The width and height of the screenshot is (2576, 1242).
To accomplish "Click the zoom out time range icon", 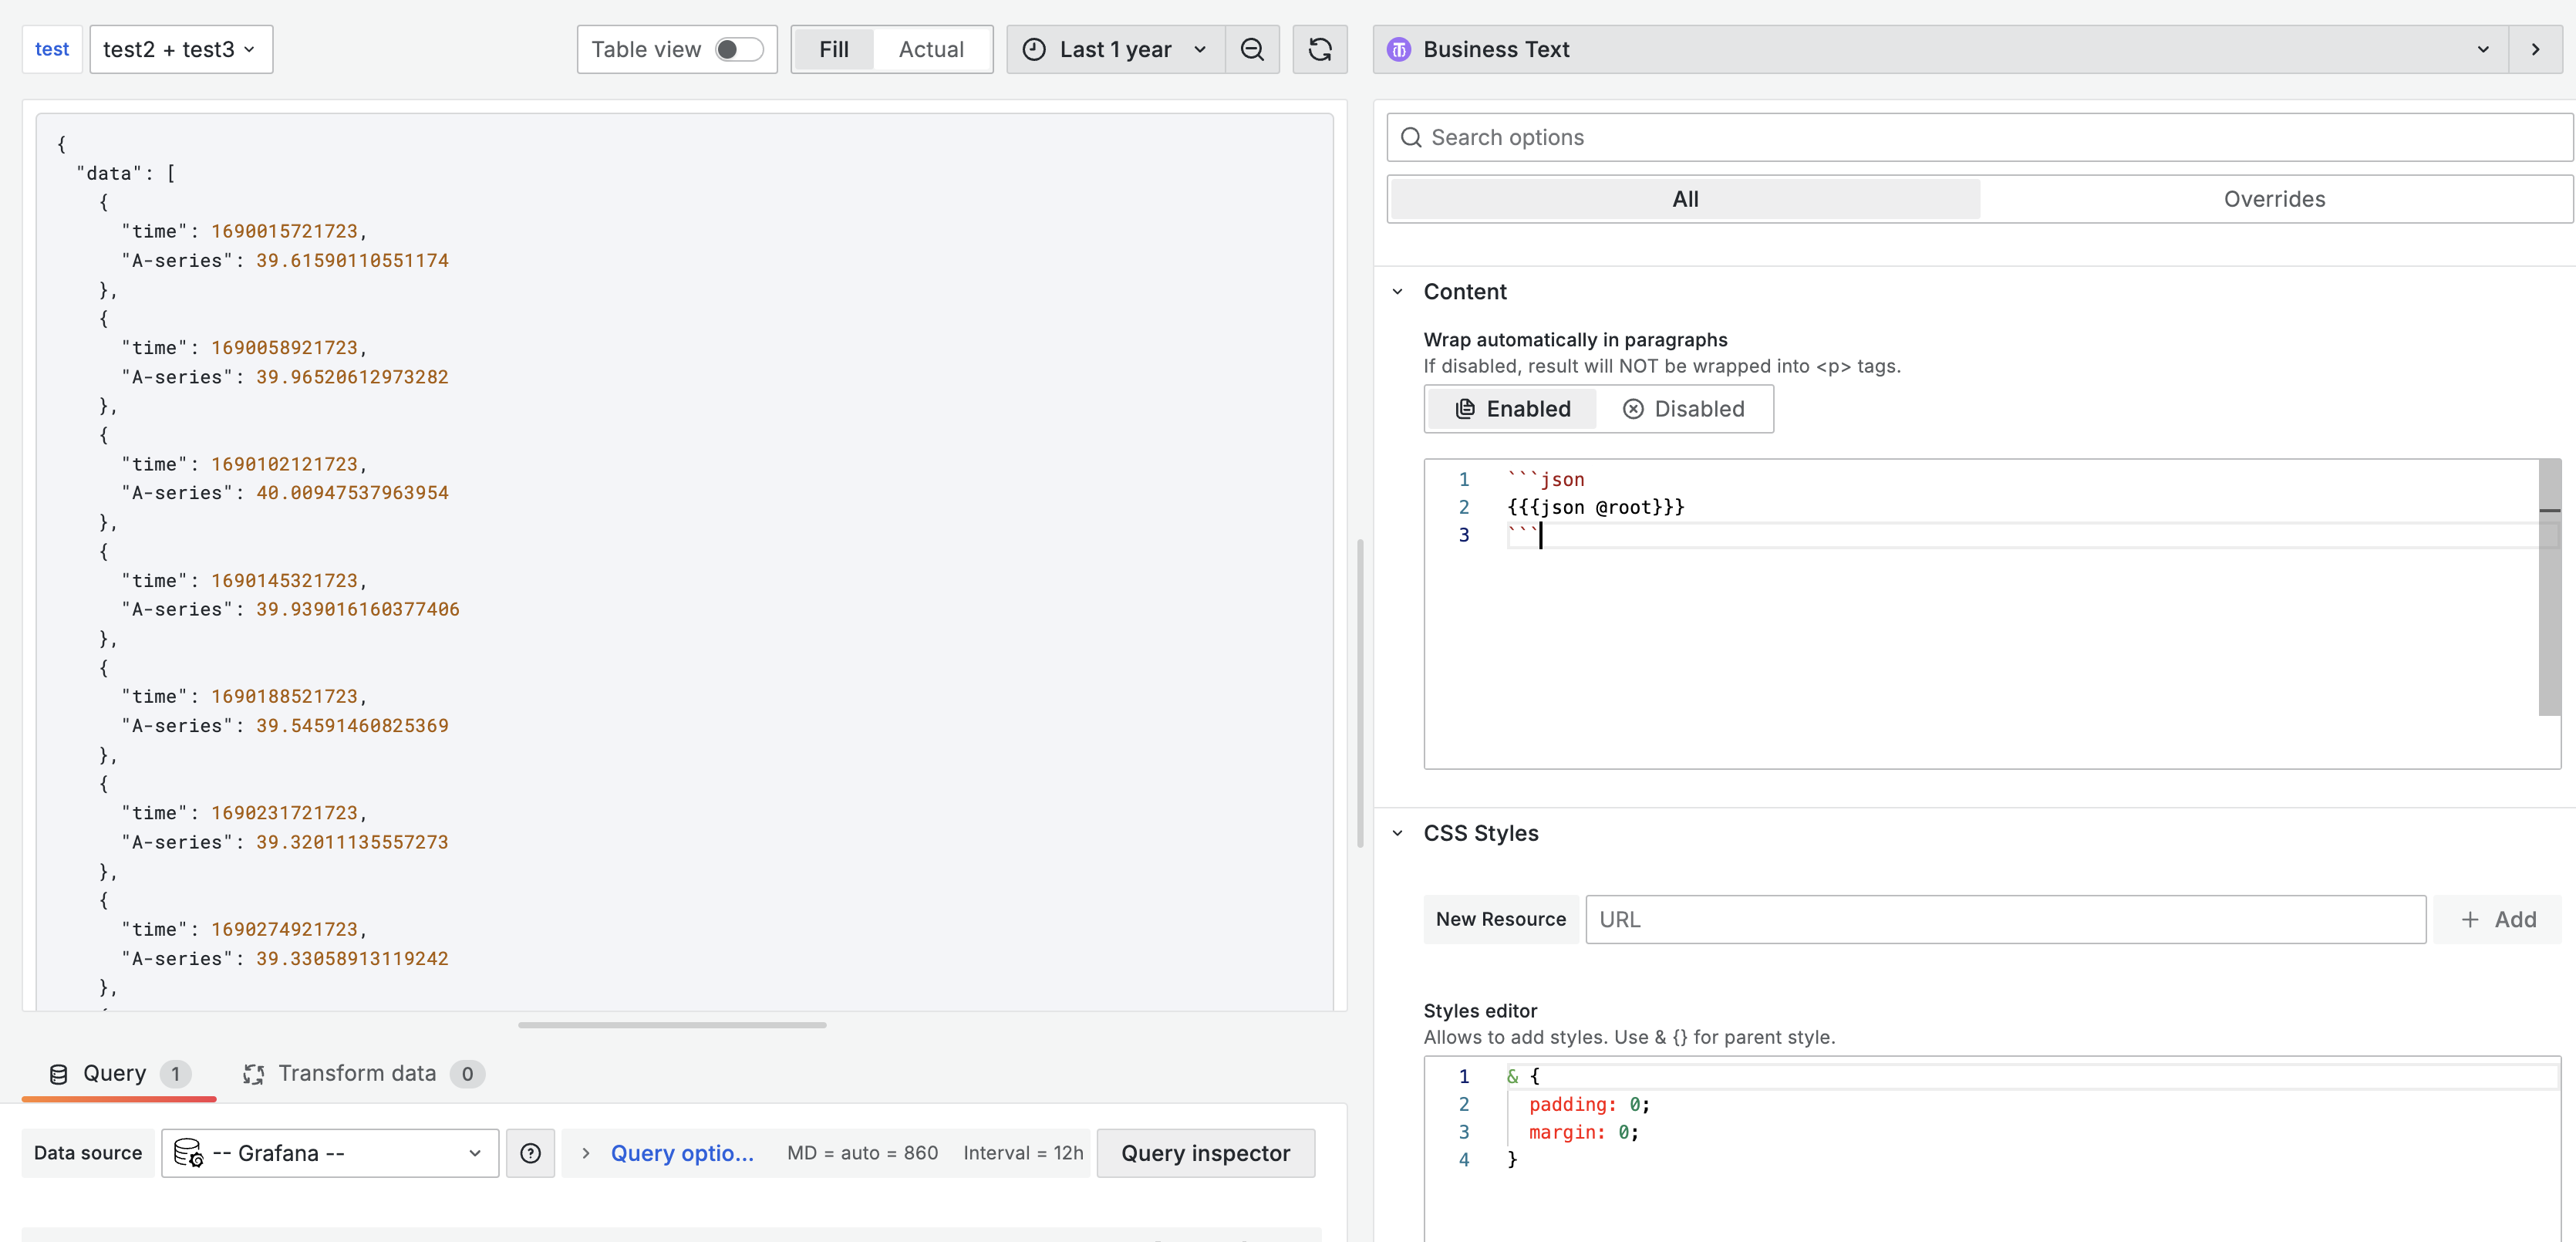I will point(1252,49).
